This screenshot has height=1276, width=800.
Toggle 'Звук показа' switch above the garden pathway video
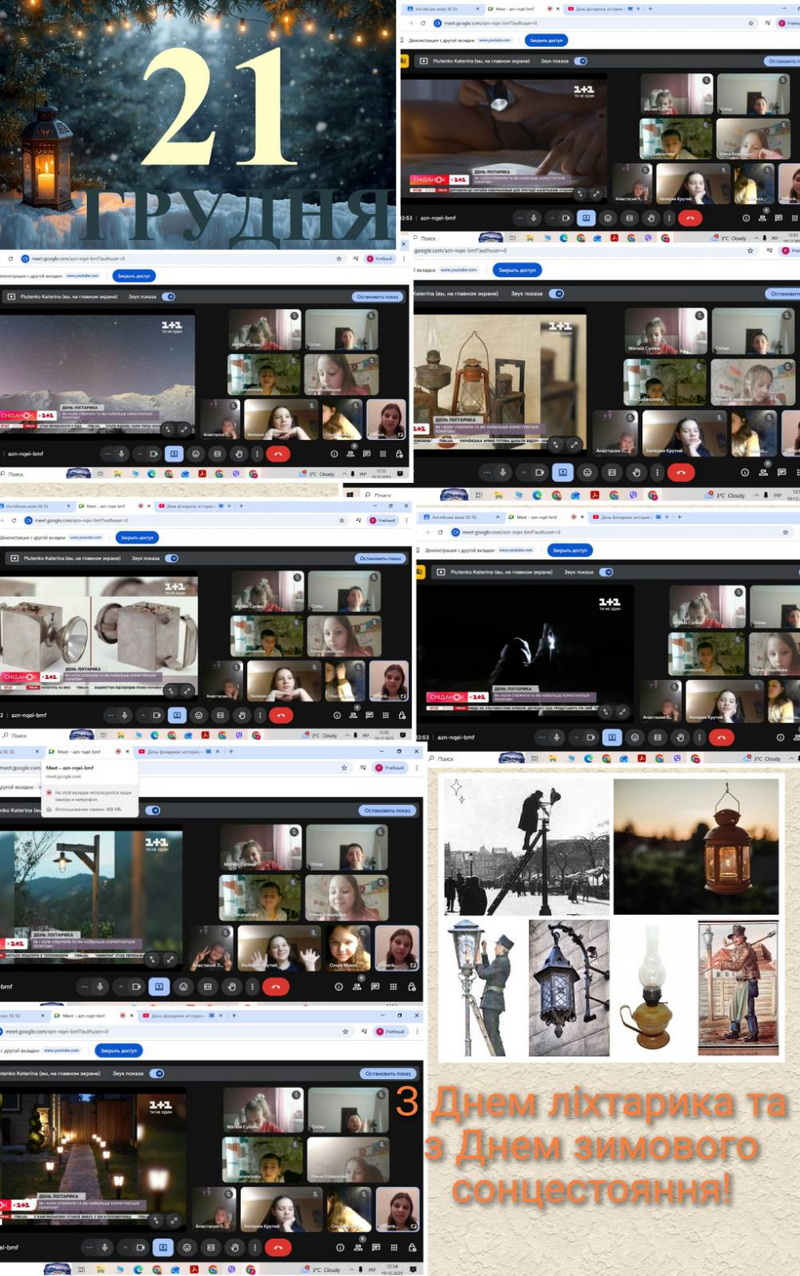tap(155, 1073)
